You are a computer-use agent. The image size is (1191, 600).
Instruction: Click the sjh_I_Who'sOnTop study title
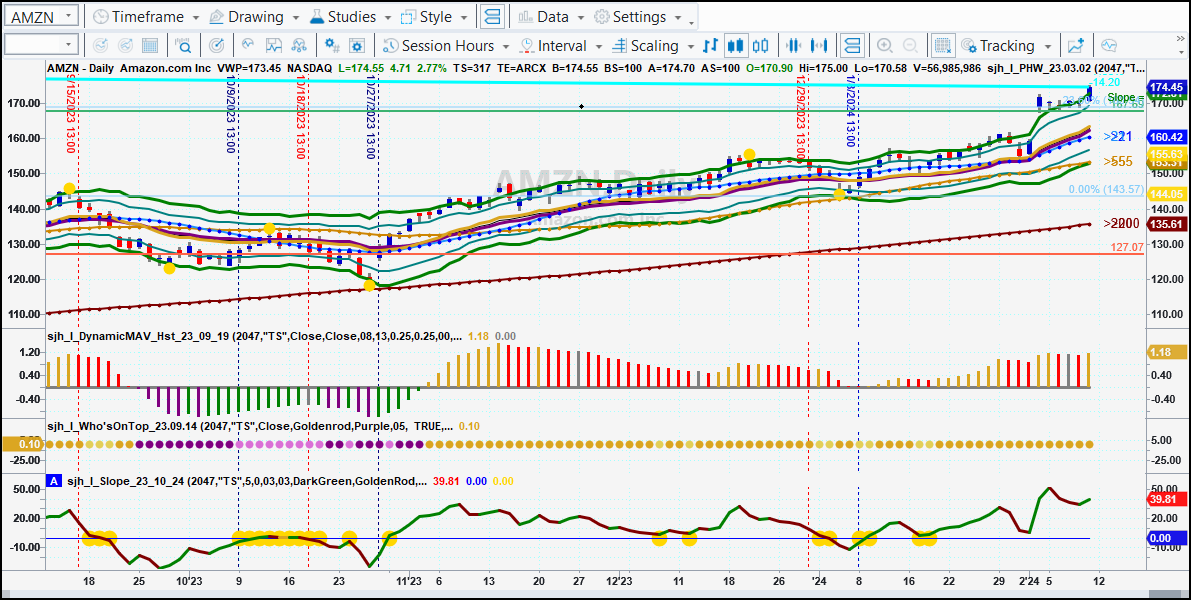(x=250, y=427)
